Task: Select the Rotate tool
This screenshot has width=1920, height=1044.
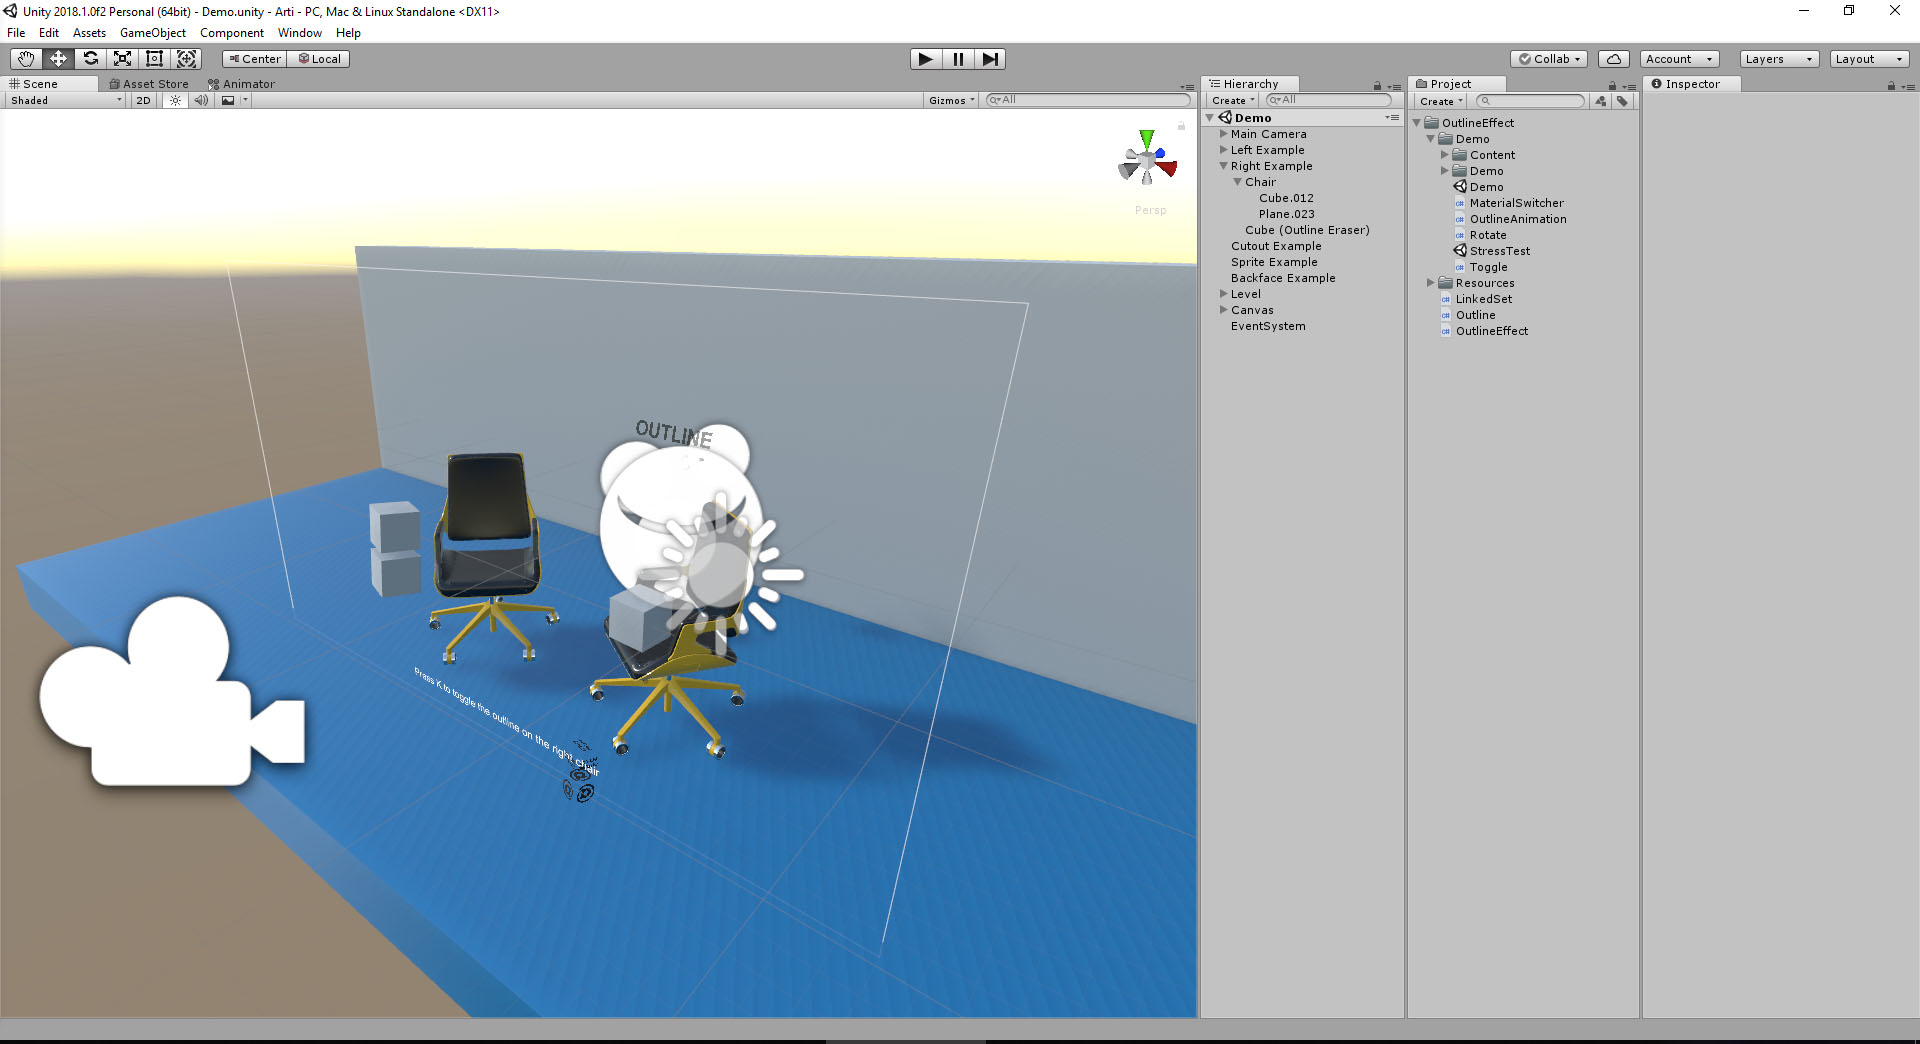Action: coord(90,59)
